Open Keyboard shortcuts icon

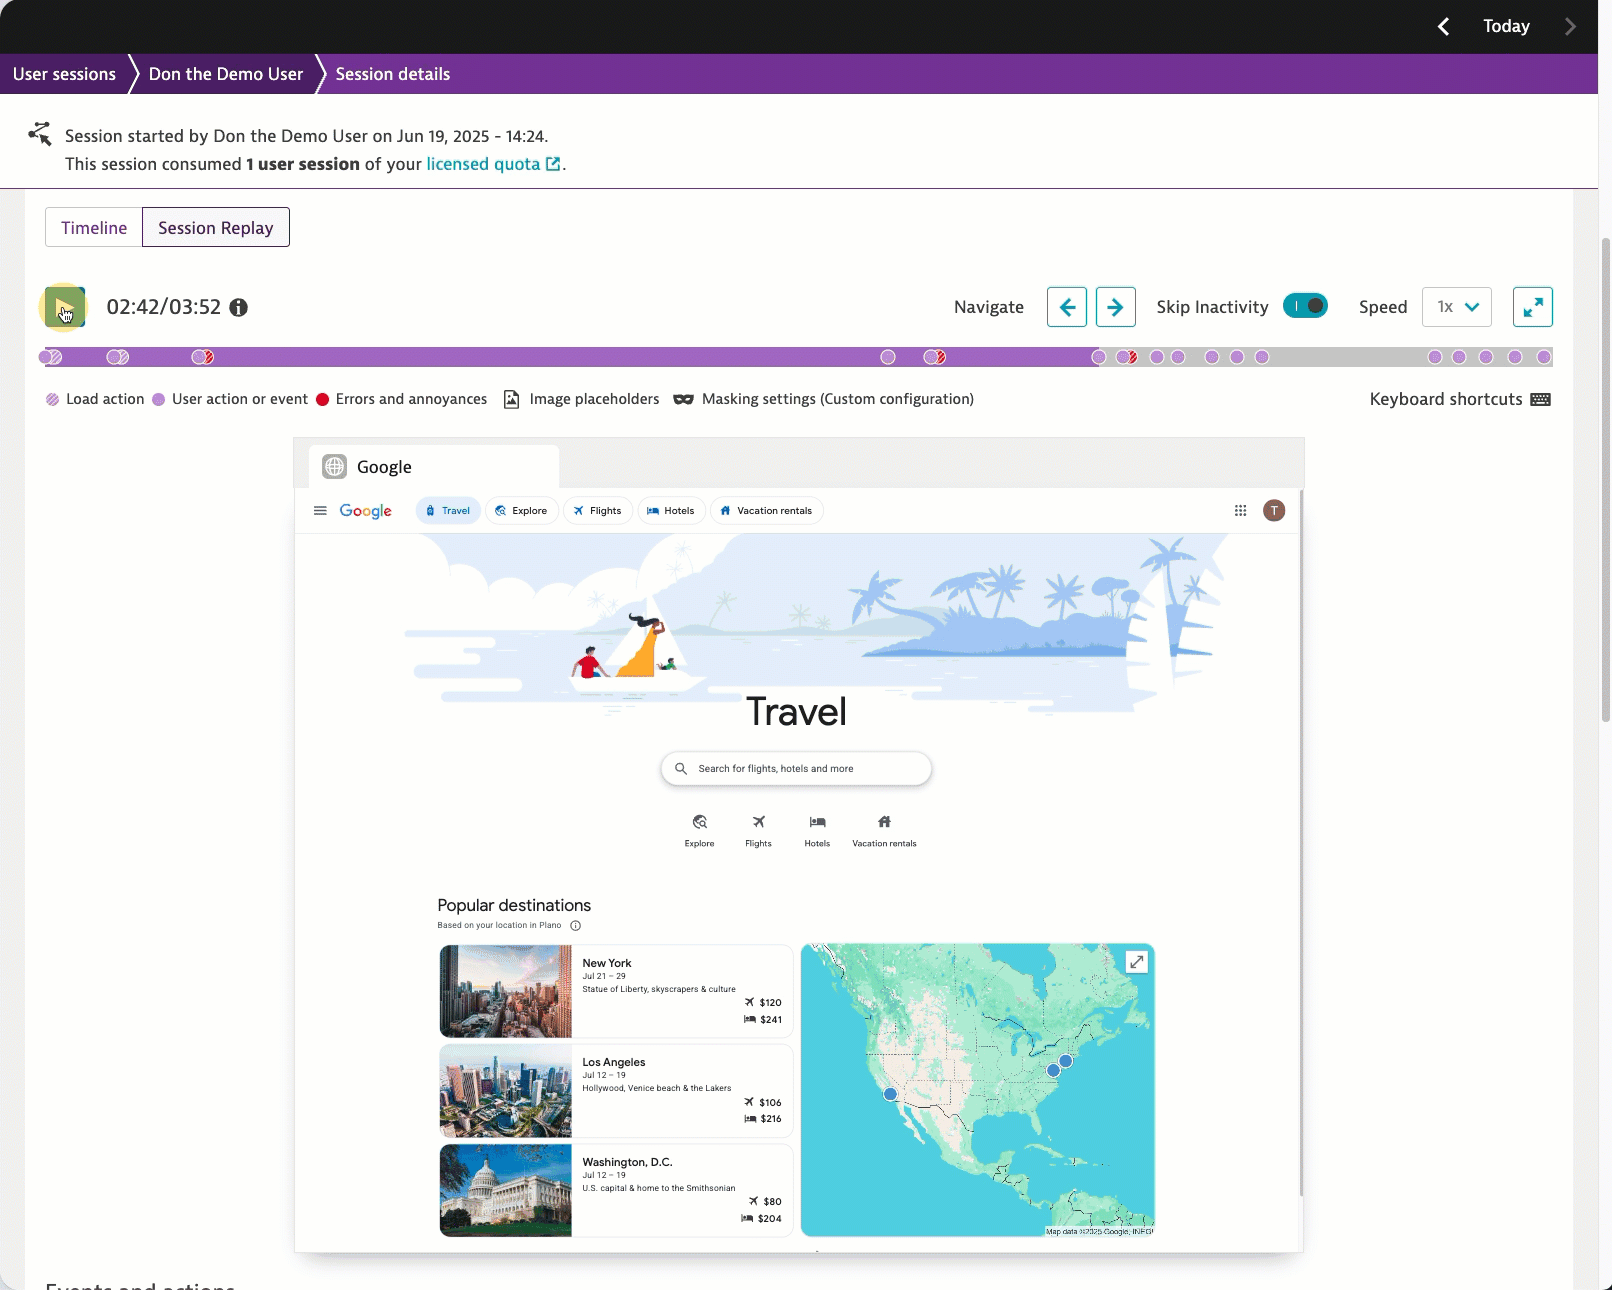[x=1541, y=399]
